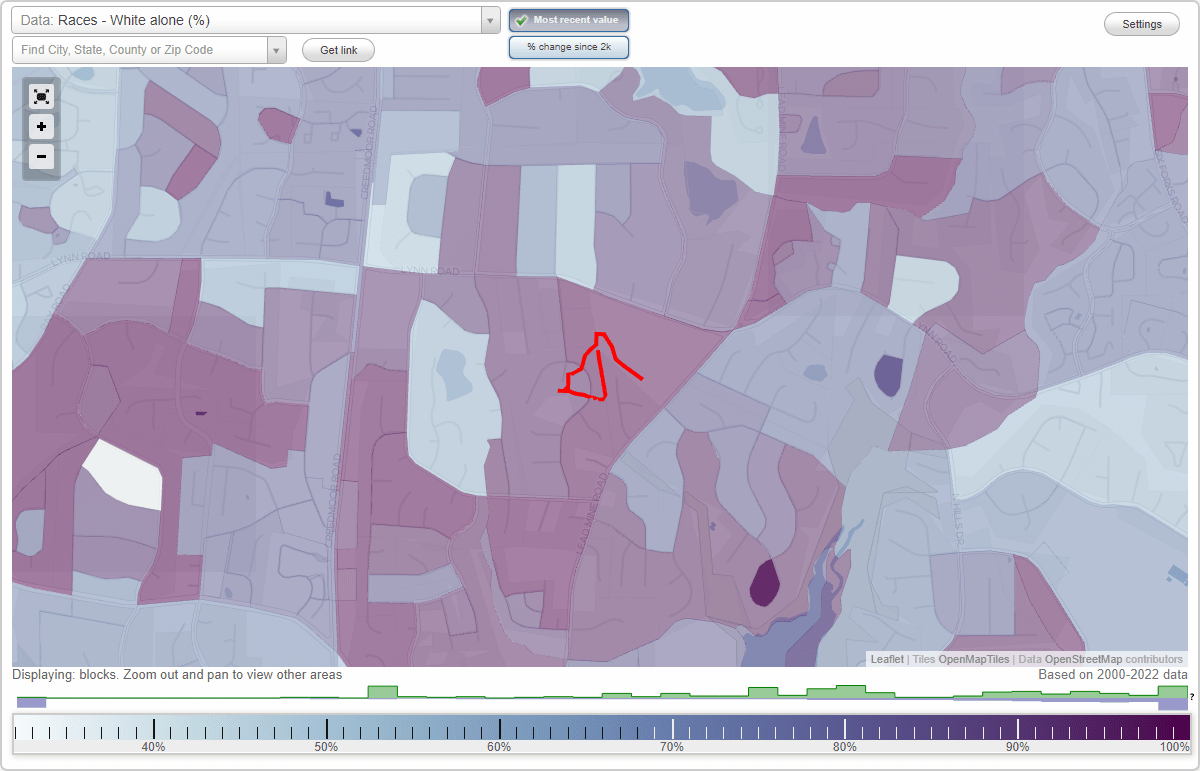Viewport: 1200px width, 771px height.
Task: Click 'Based on 2000-2022 data' text
Action: point(1113,675)
